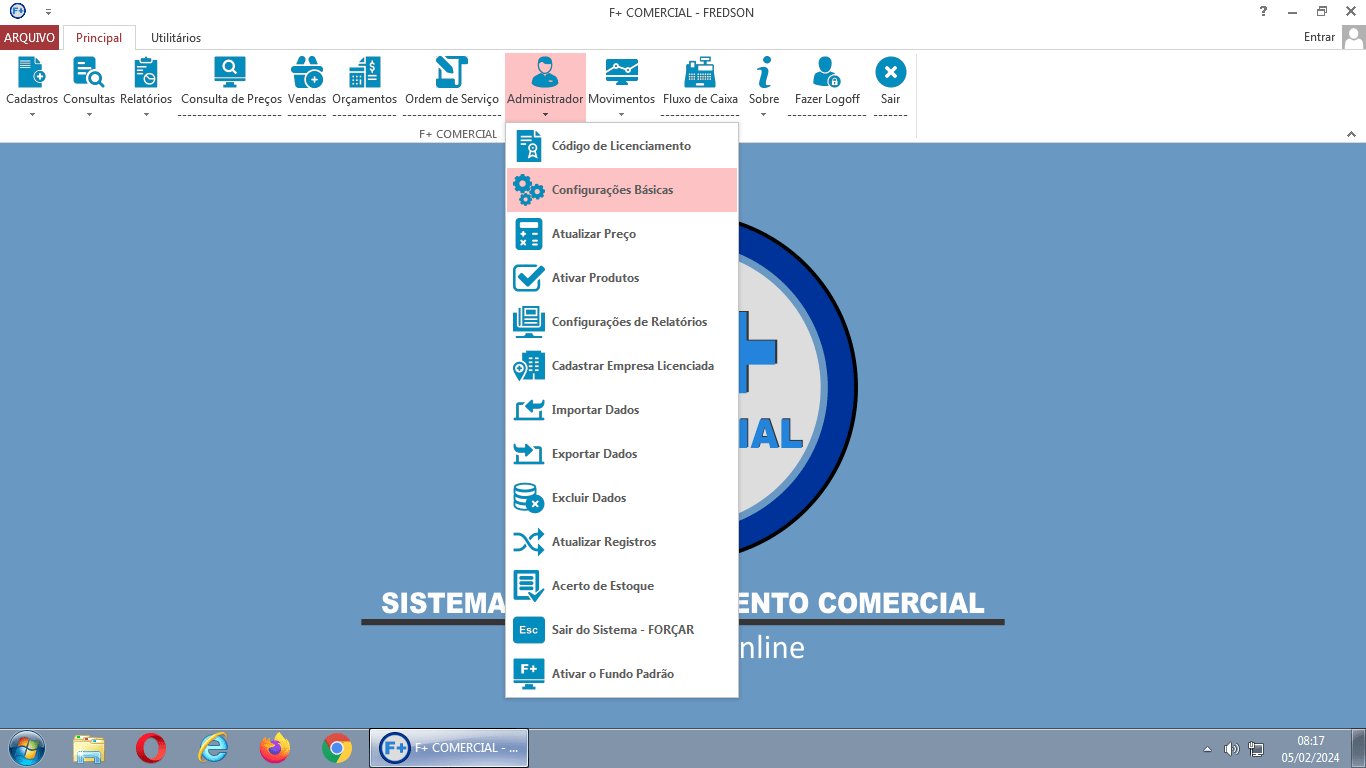Screen dimensions: 1366x768
Task: Open the Consultas magnifier icon
Action: (89, 72)
